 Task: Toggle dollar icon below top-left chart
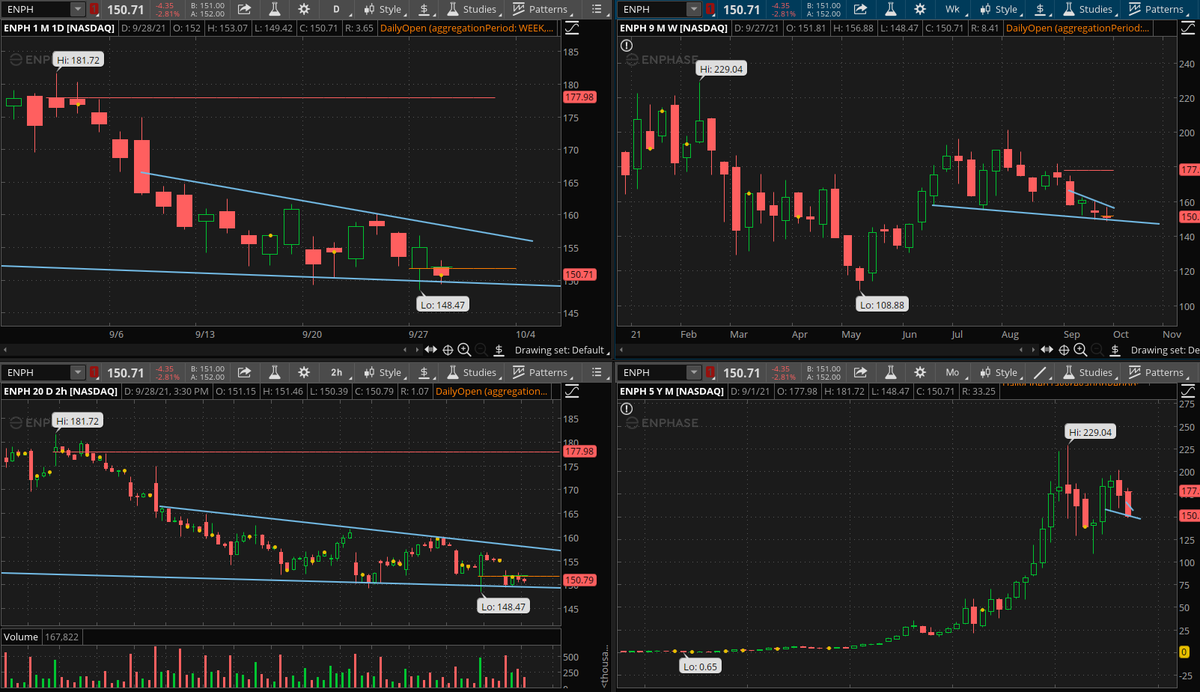click(498, 350)
